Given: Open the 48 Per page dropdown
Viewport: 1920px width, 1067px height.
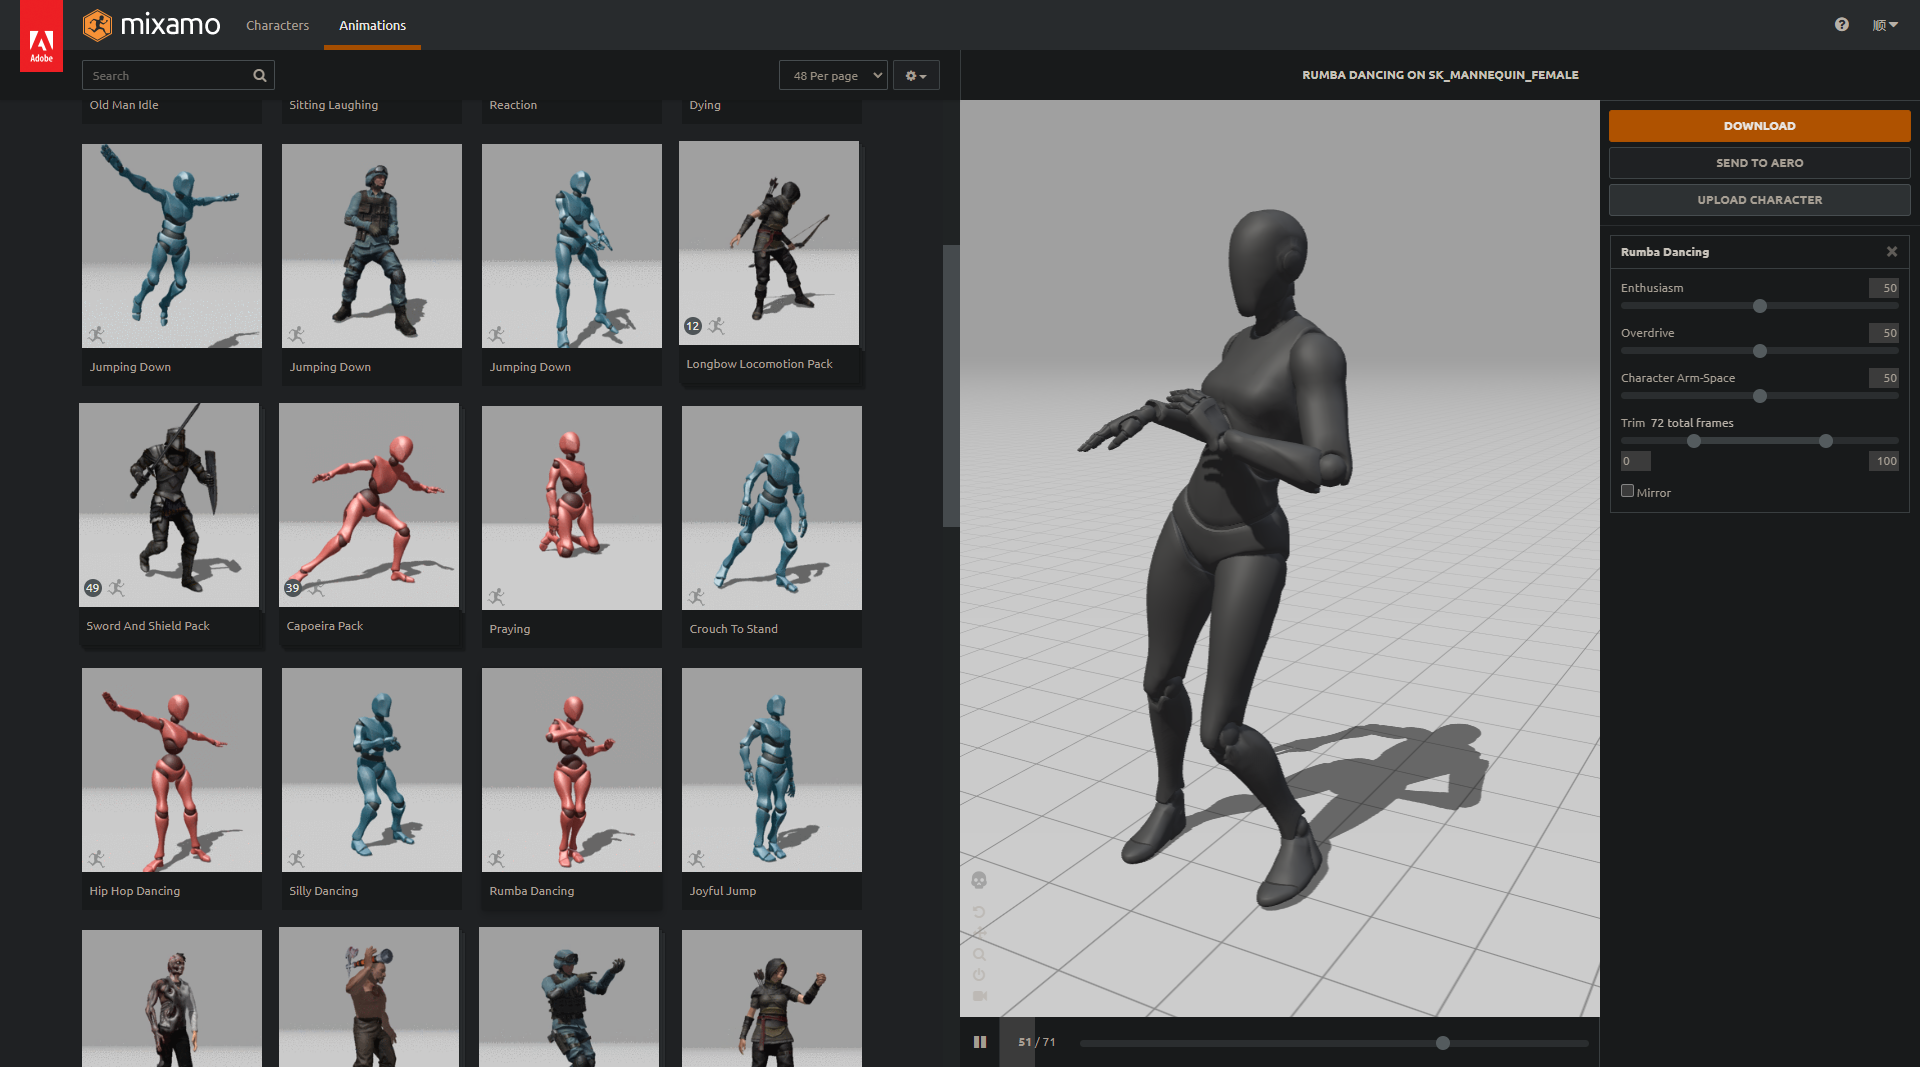Looking at the screenshot, I should tap(833, 75).
